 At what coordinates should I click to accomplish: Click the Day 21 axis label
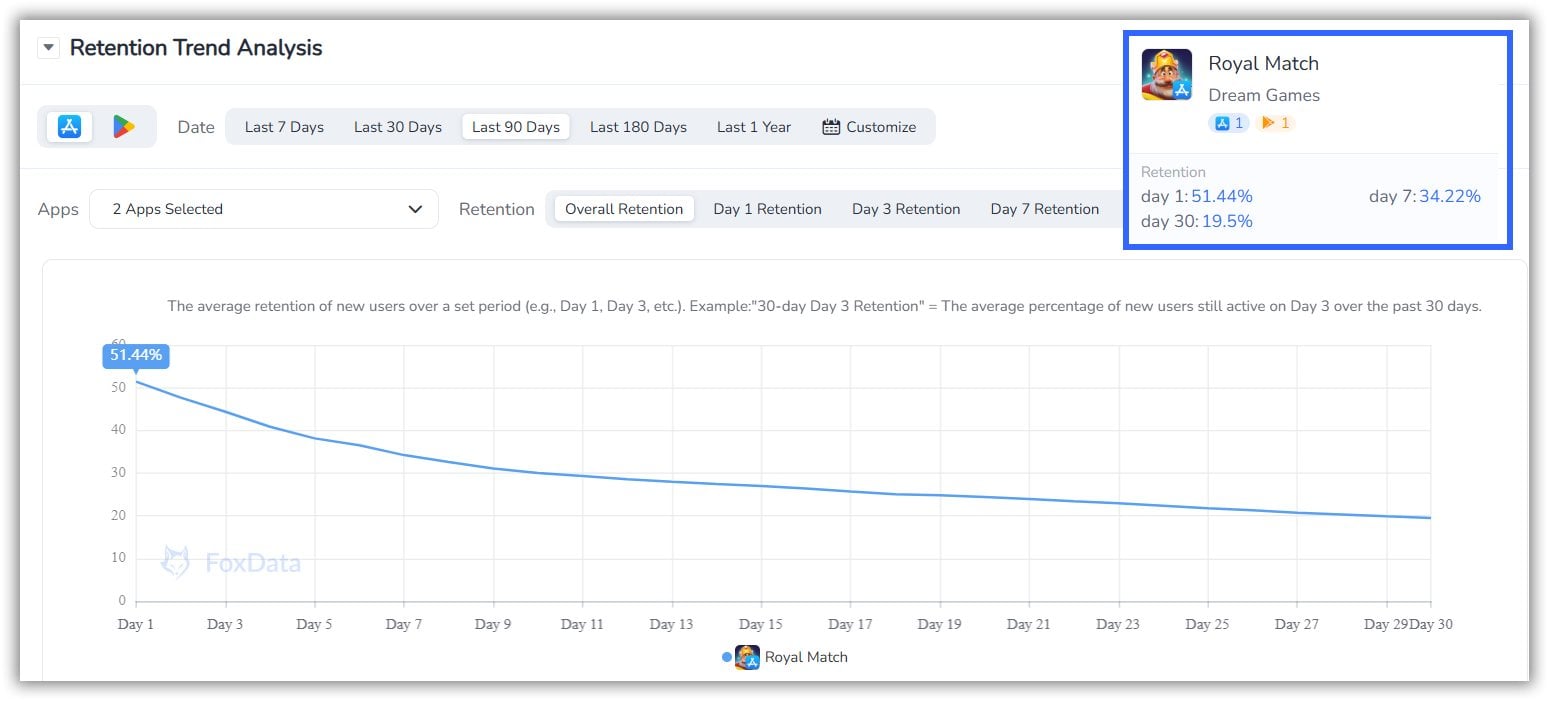[1029, 624]
